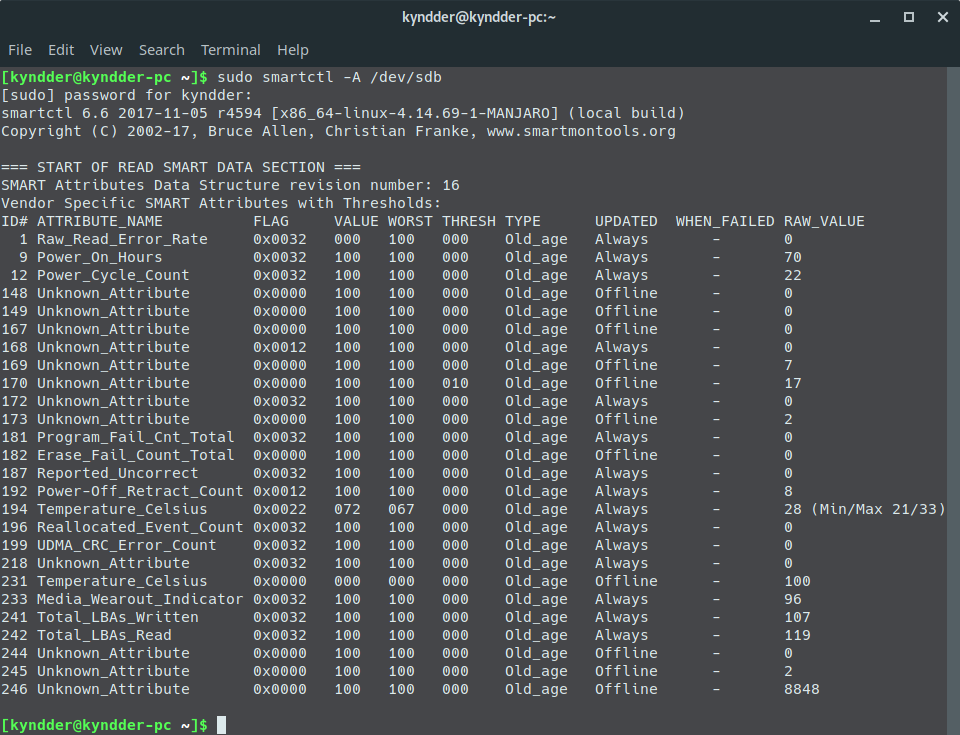The image size is (960, 735).
Task: Click raw value 17 in row 170
Action: [x=793, y=383]
